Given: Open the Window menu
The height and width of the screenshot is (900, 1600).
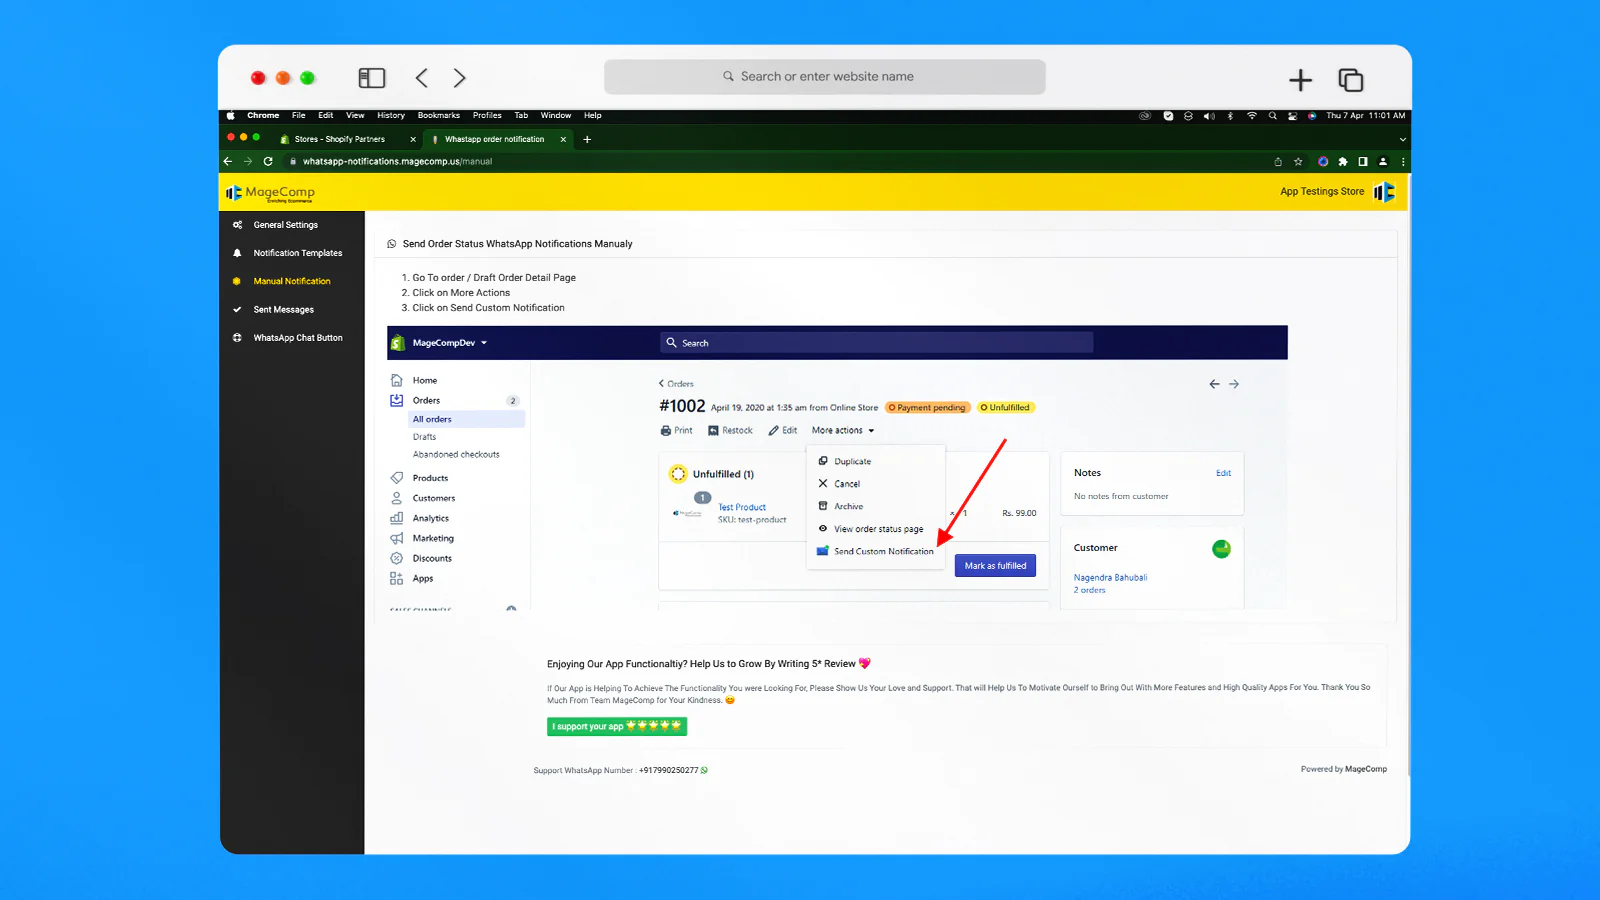Looking at the screenshot, I should pyautogui.click(x=556, y=116).
